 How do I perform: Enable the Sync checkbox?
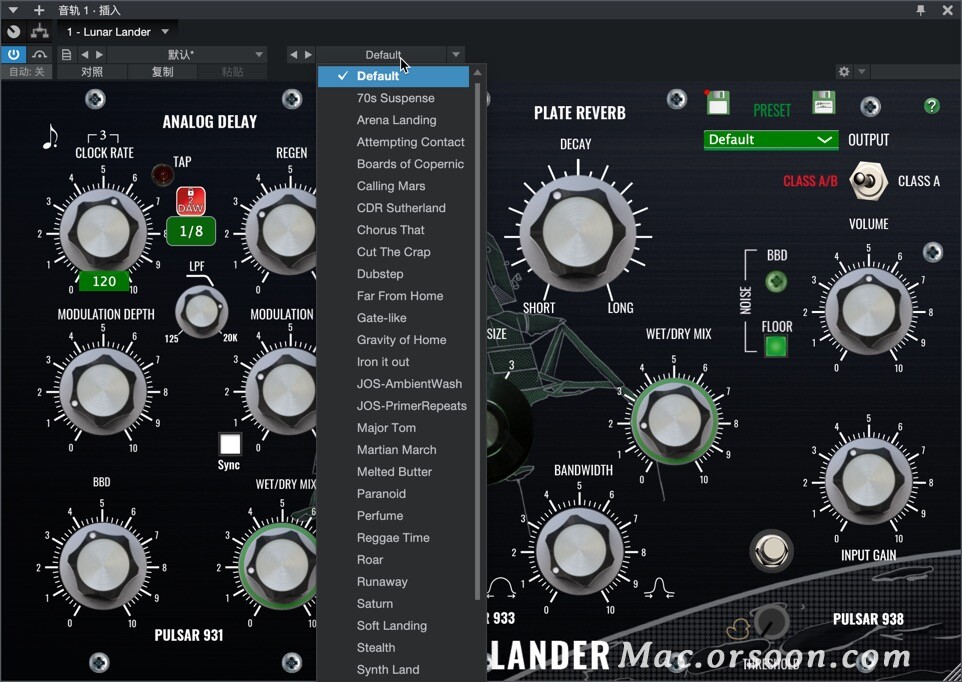[x=230, y=444]
